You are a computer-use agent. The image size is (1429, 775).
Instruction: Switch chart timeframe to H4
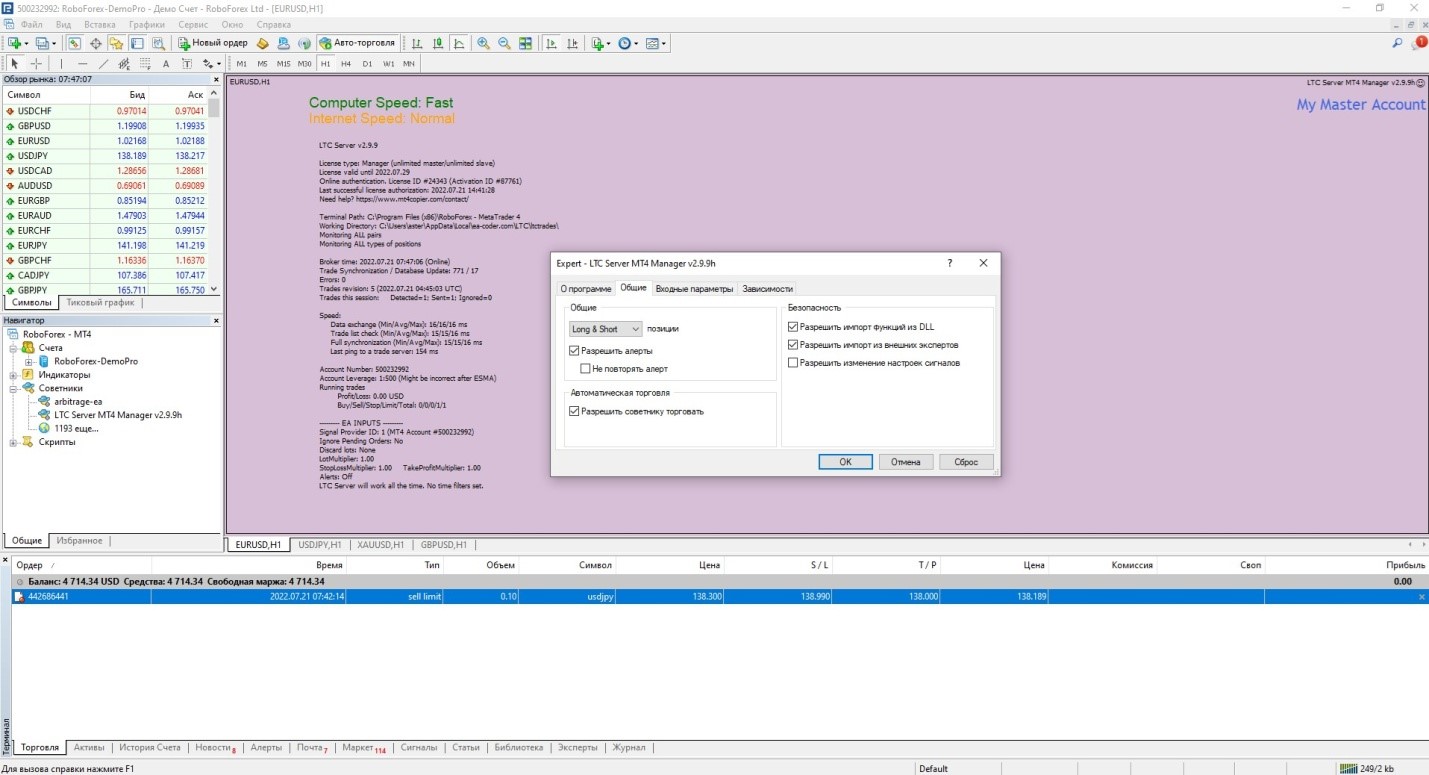pyautogui.click(x=346, y=63)
